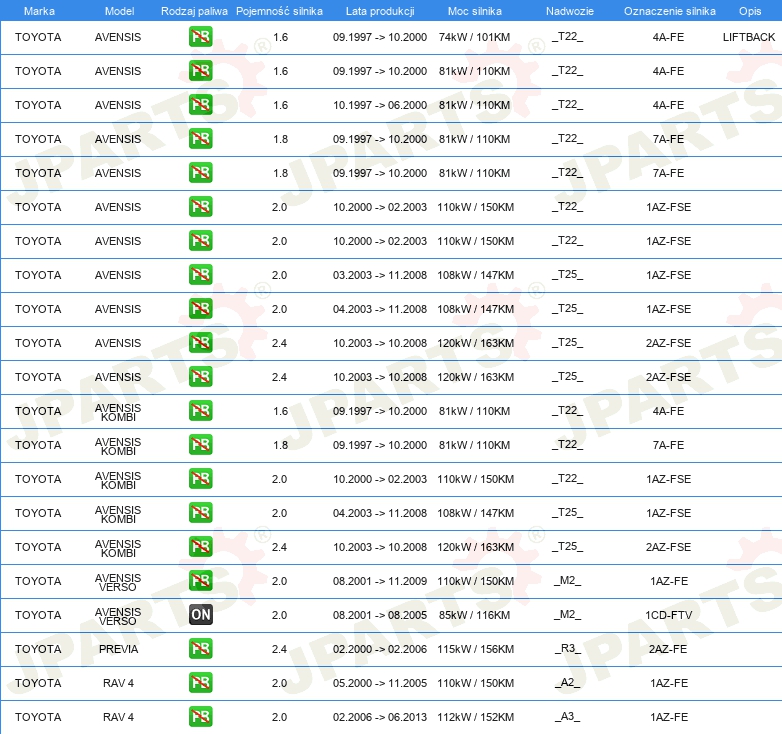This screenshot has width=782, height=734.
Task: Click the Pojemność silnika column header
Action: coord(279,11)
